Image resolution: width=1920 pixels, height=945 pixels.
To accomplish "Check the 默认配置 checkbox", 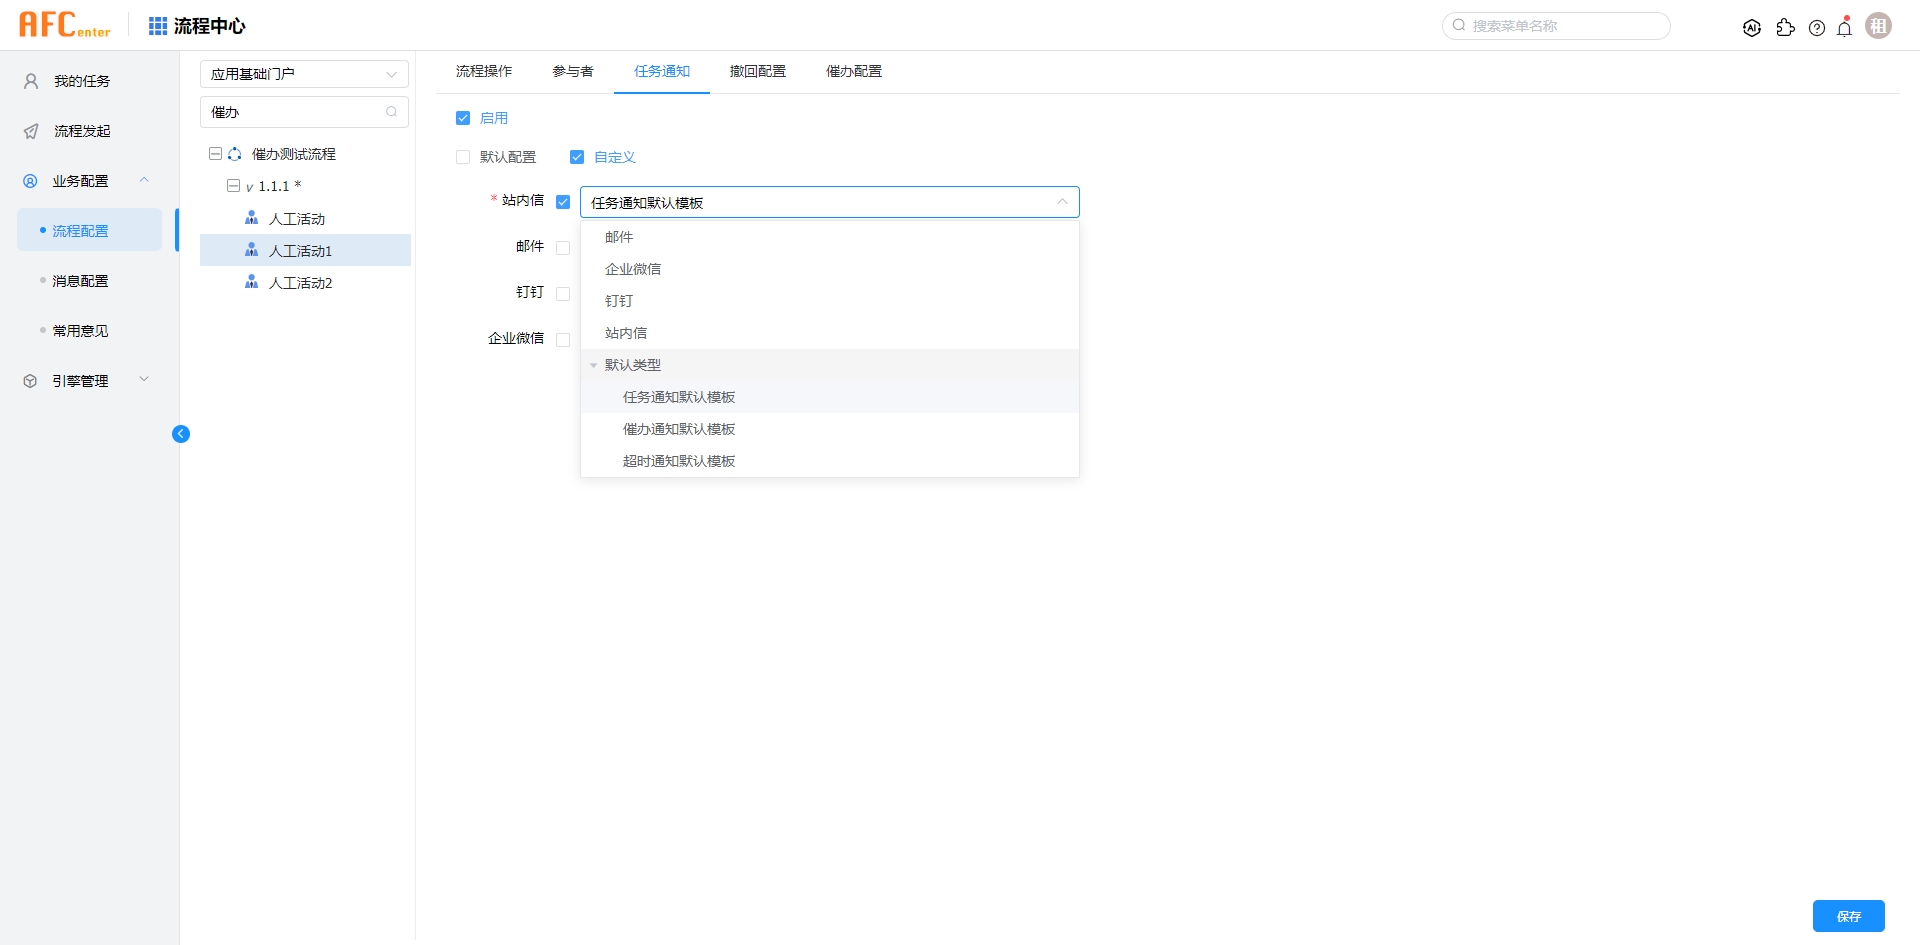I will tap(463, 157).
